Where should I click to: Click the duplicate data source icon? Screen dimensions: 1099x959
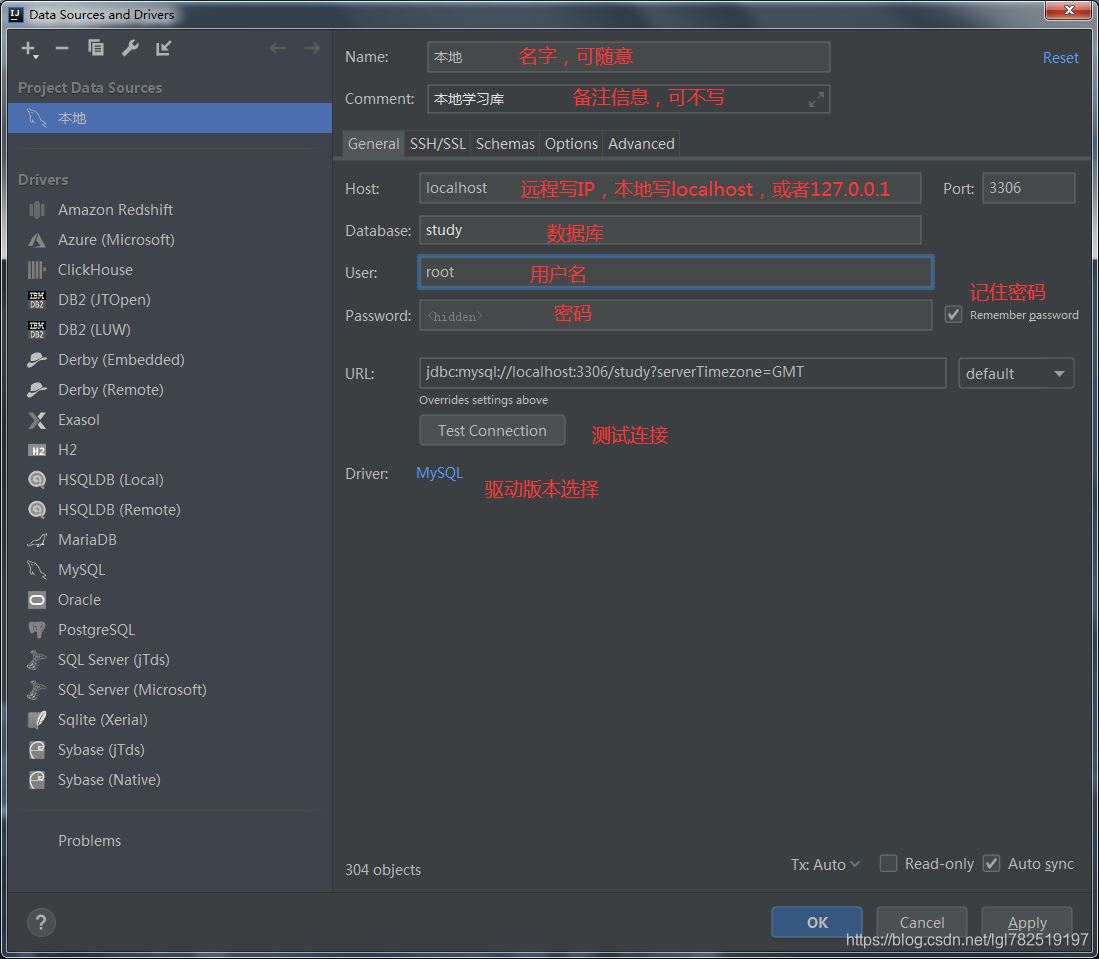96,48
